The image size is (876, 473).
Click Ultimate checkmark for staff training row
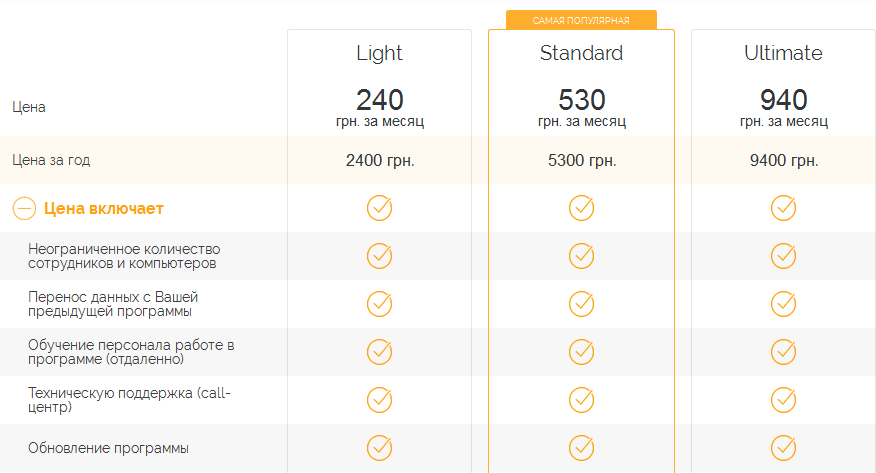tap(783, 351)
